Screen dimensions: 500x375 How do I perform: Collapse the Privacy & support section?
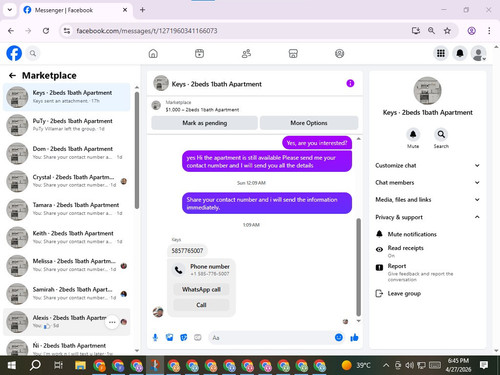coord(427,217)
